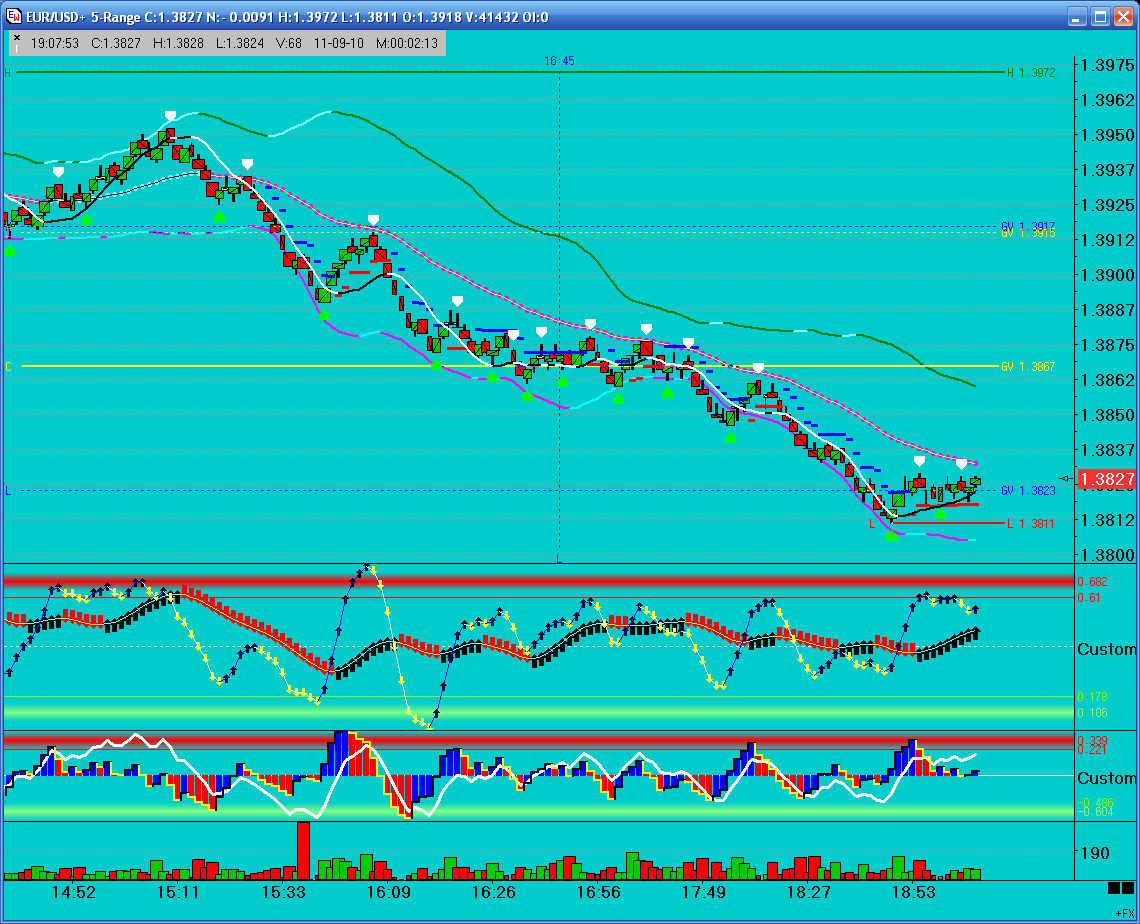The height and width of the screenshot is (924, 1140).
Task: Click the 0.106 oscillator level value
Action: [x=1092, y=712]
